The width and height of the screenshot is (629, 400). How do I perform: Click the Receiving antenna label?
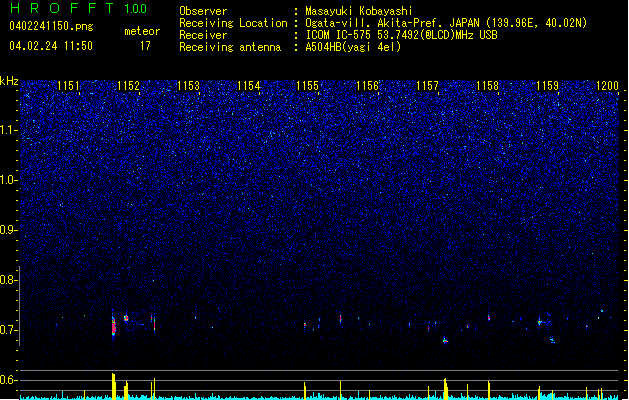230,47
